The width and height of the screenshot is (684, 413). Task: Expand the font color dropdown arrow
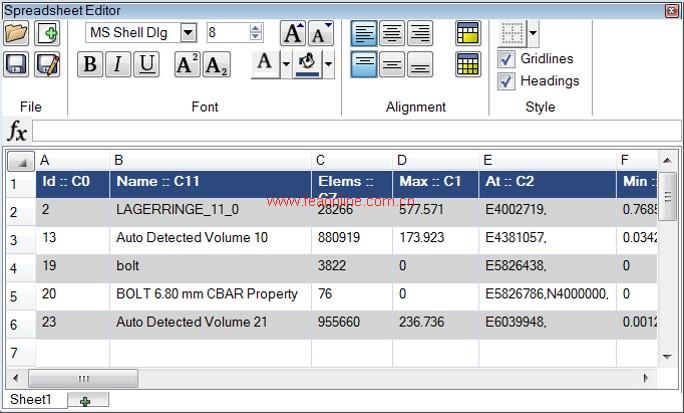point(286,66)
